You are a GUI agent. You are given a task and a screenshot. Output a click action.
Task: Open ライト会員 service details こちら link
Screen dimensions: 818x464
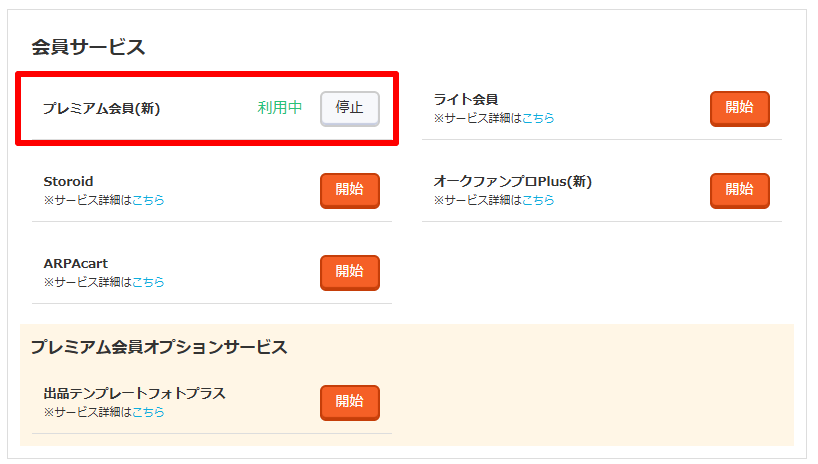pos(538,118)
